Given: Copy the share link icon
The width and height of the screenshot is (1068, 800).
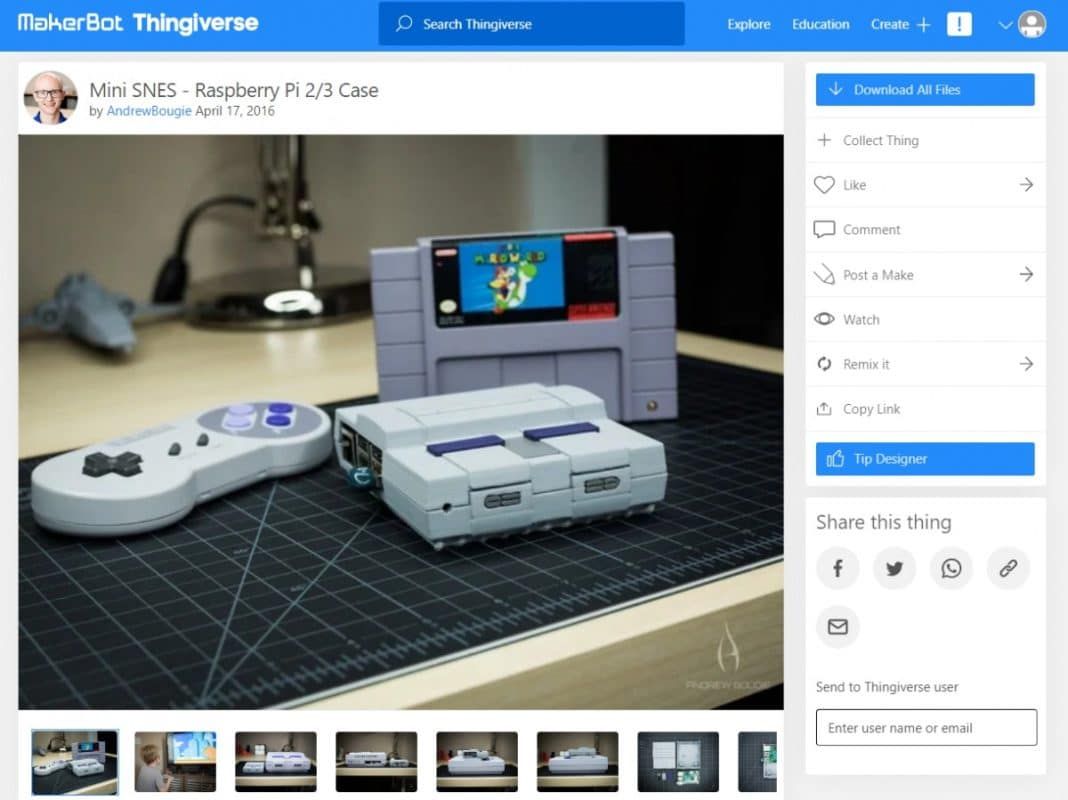Looking at the screenshot, I should point(1008,568).
